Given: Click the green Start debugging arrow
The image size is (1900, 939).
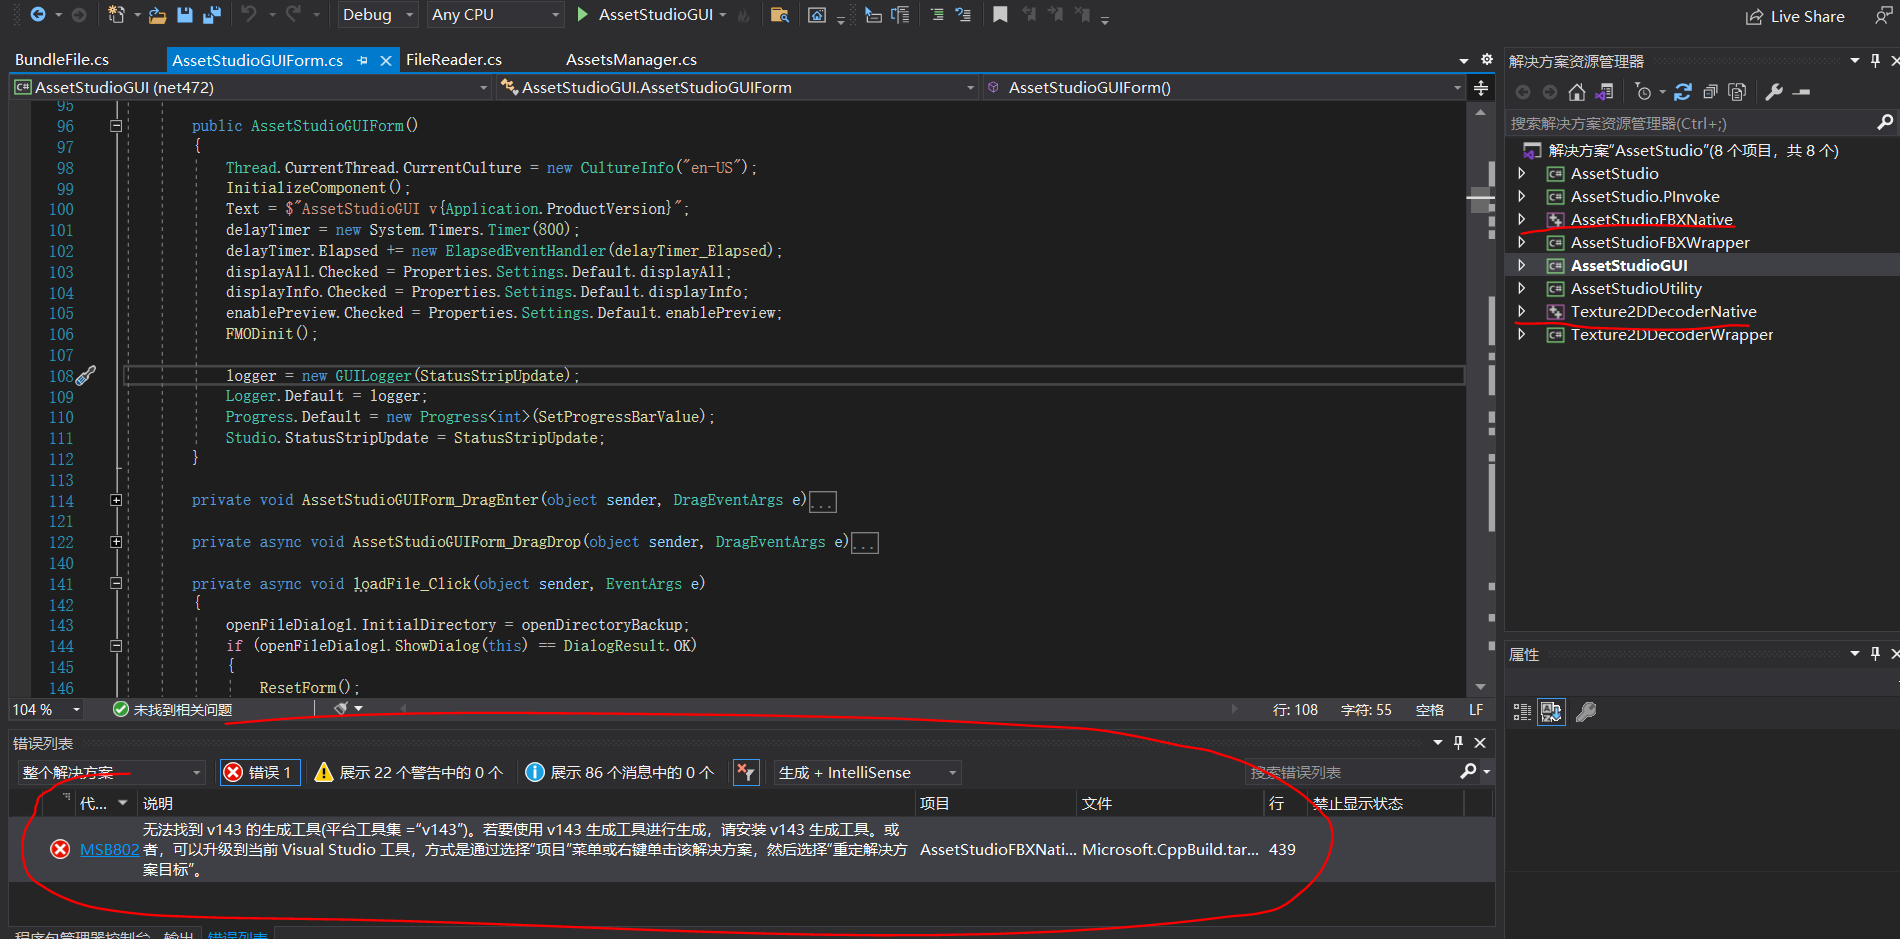Looking at the screenshot, I should coord(583,15).
